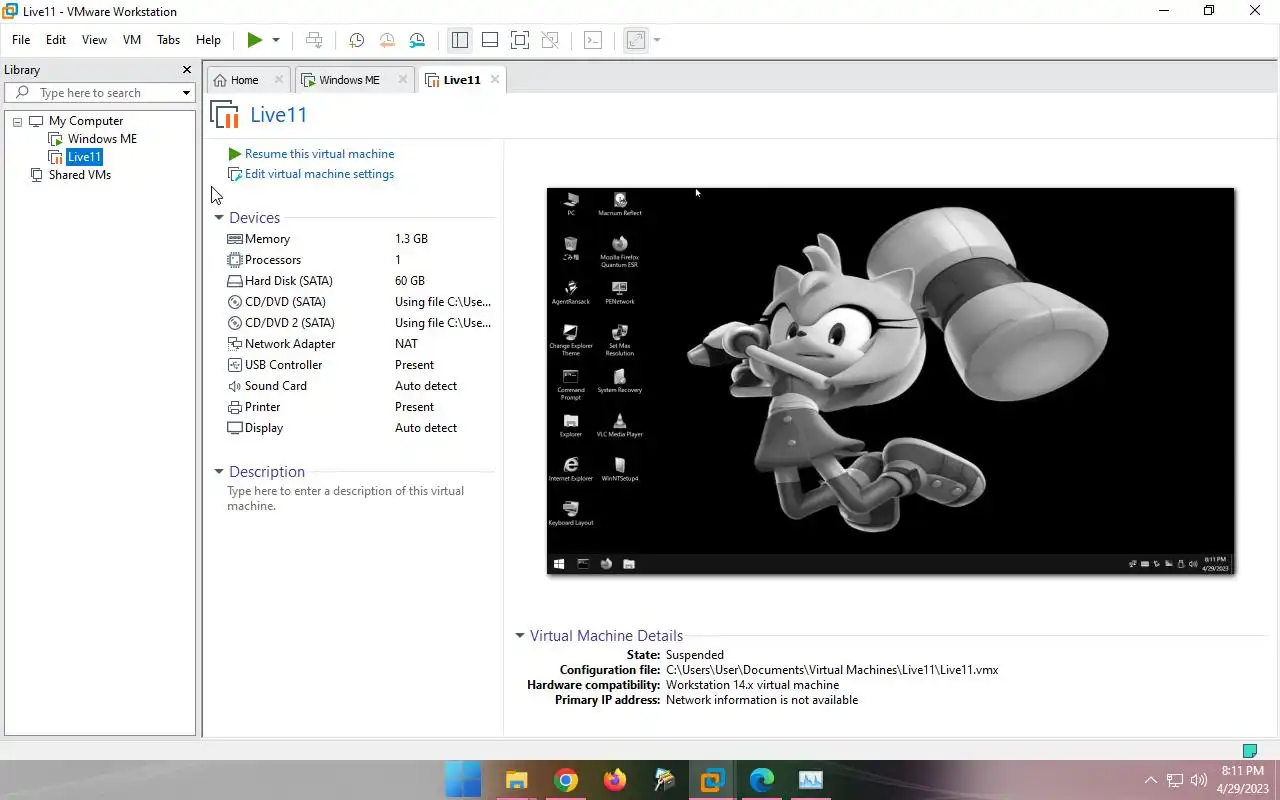This screenshot has height=800, width=1280.
Task: Click the revert to snapshot icon
Action: [387, 40]
